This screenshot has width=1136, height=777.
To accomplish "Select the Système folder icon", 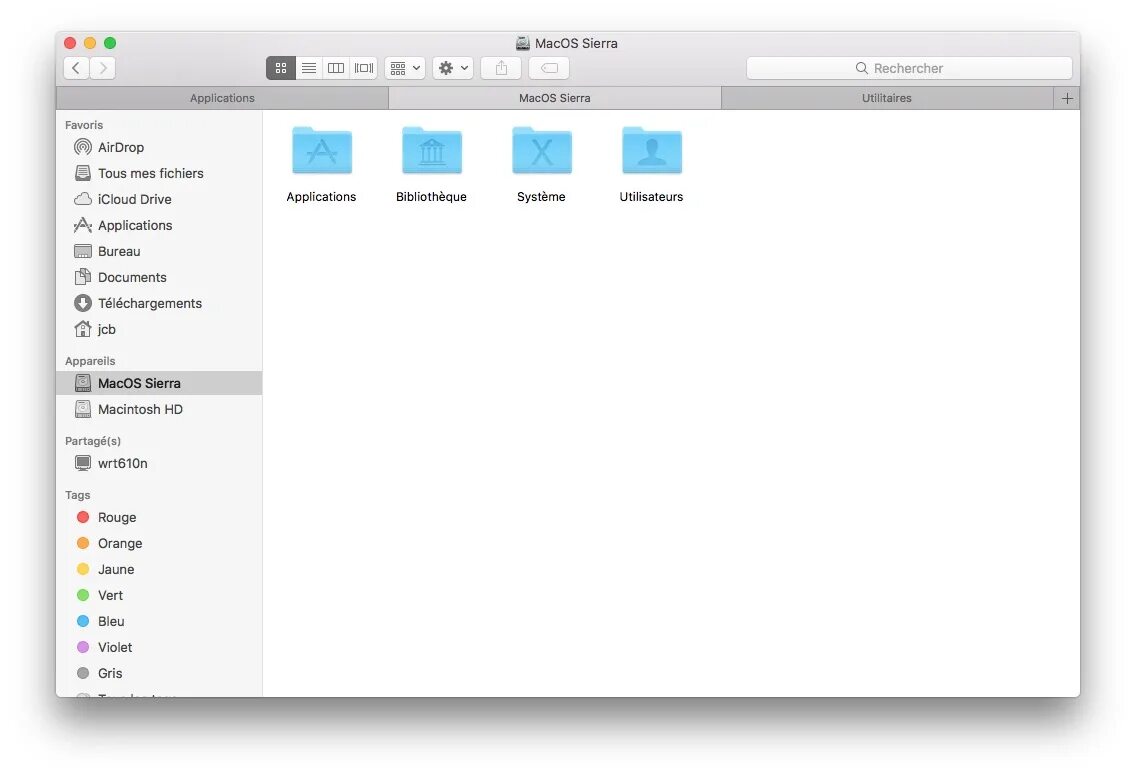I will pyautogui.click(x=542, y=151).
